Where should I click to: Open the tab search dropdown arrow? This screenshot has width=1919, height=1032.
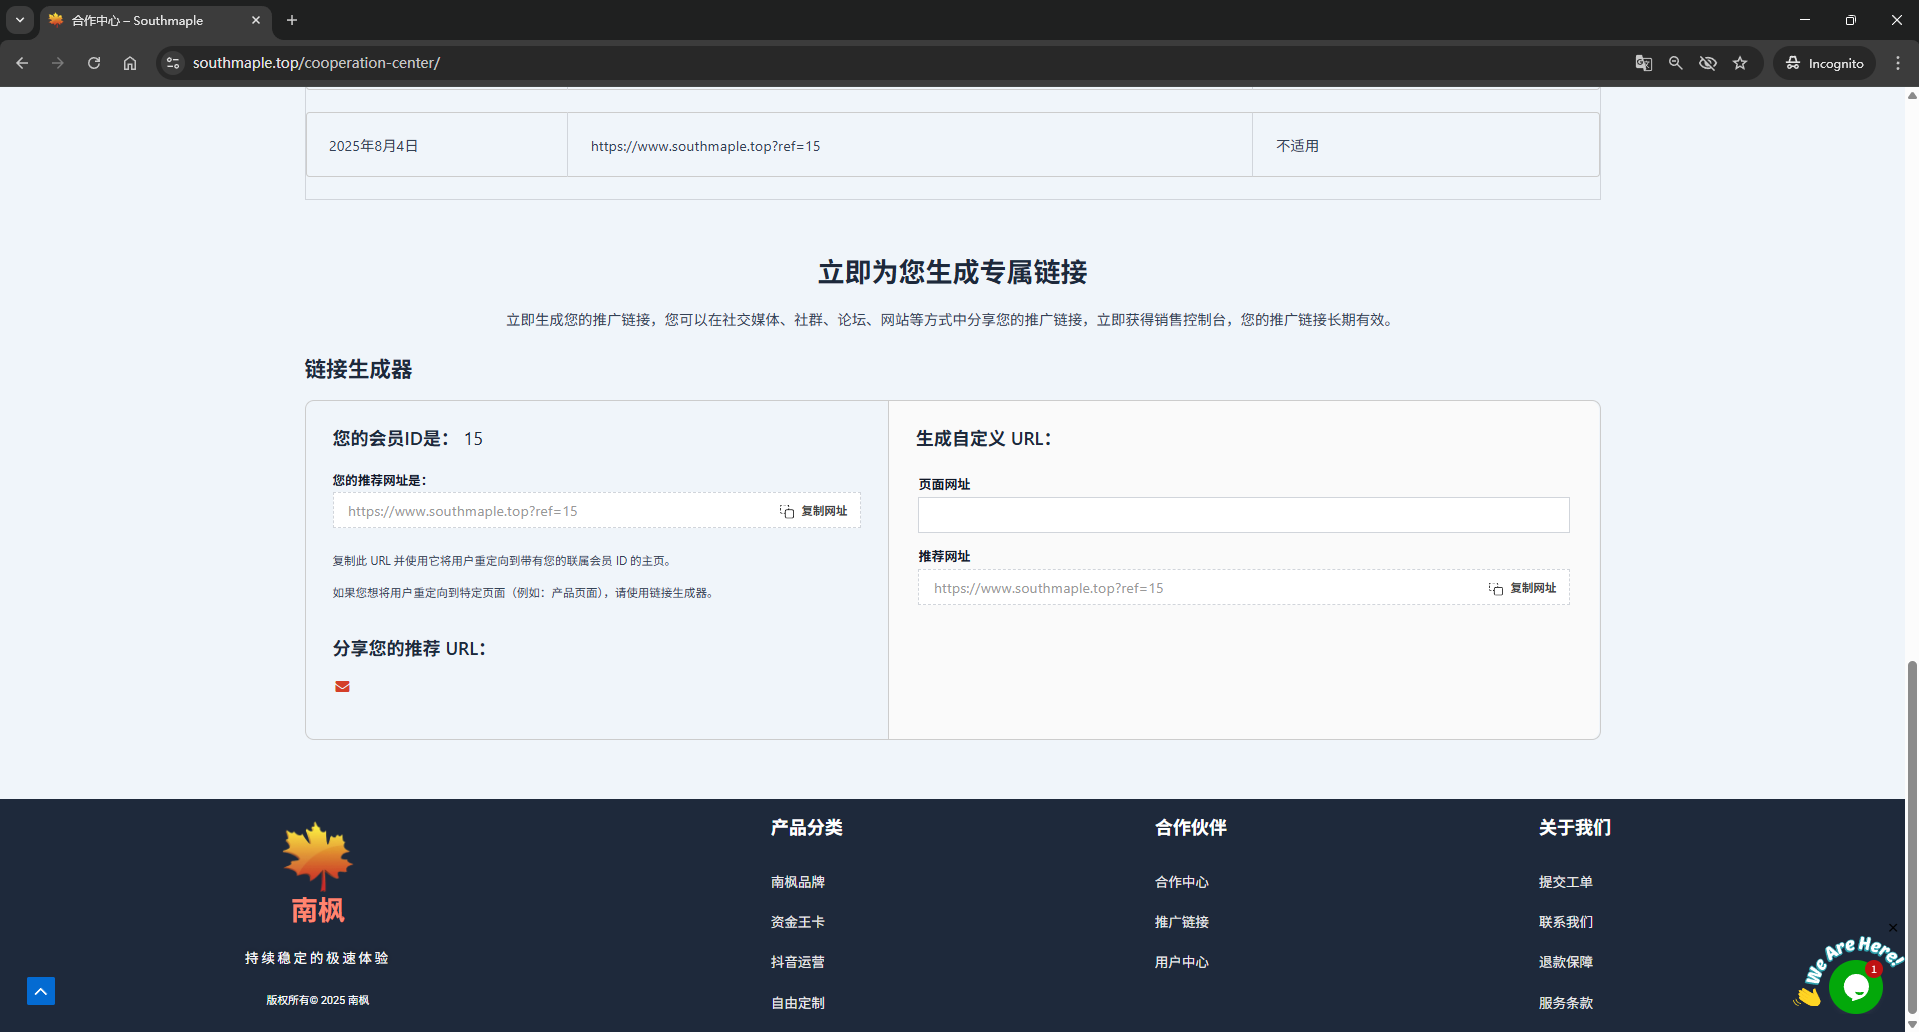(19, 20)
